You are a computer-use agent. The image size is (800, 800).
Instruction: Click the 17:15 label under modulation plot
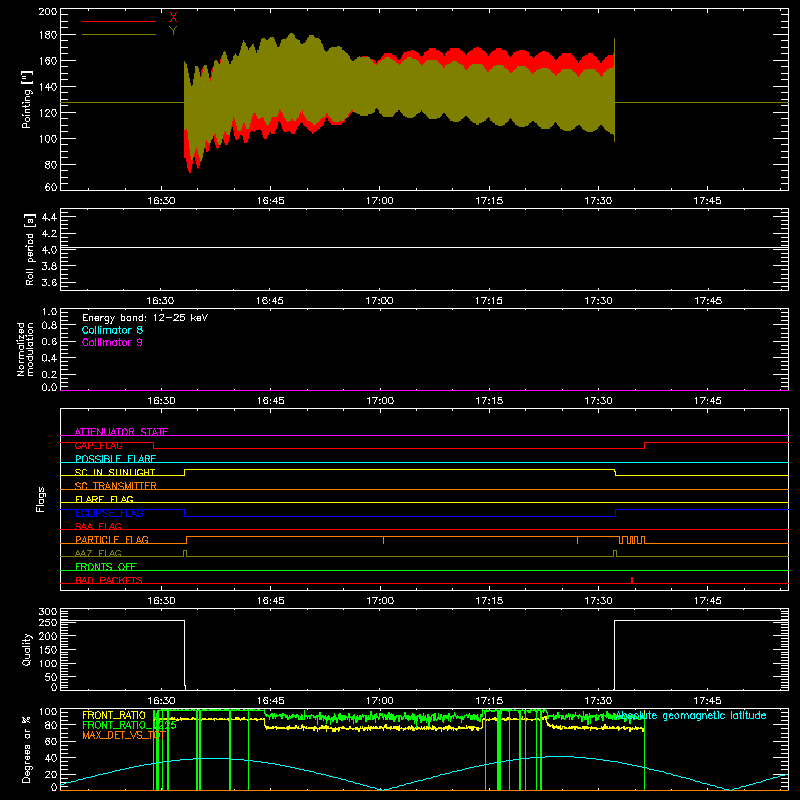pyautogui.click(x=489, y=401)
